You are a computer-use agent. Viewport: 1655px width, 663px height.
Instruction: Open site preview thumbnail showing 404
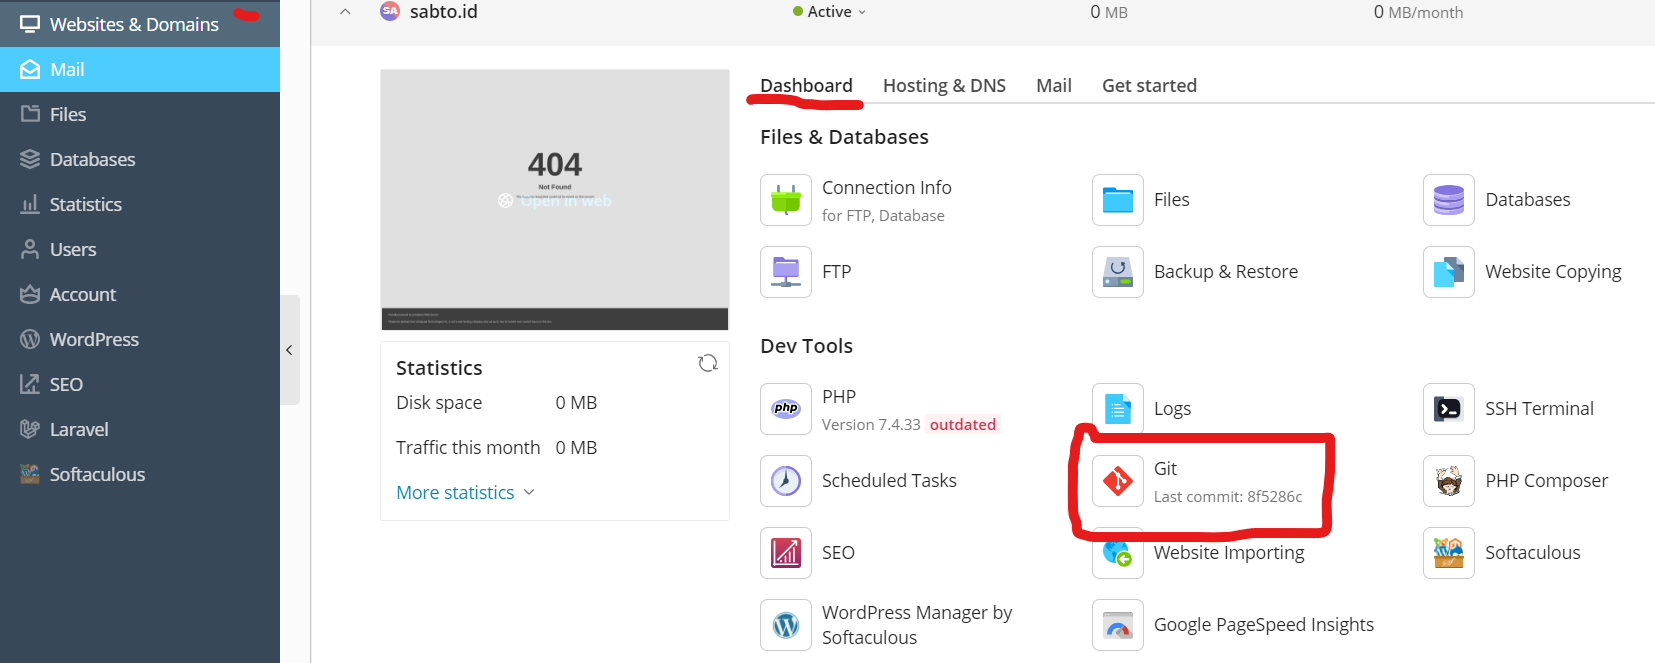[555, 200]
